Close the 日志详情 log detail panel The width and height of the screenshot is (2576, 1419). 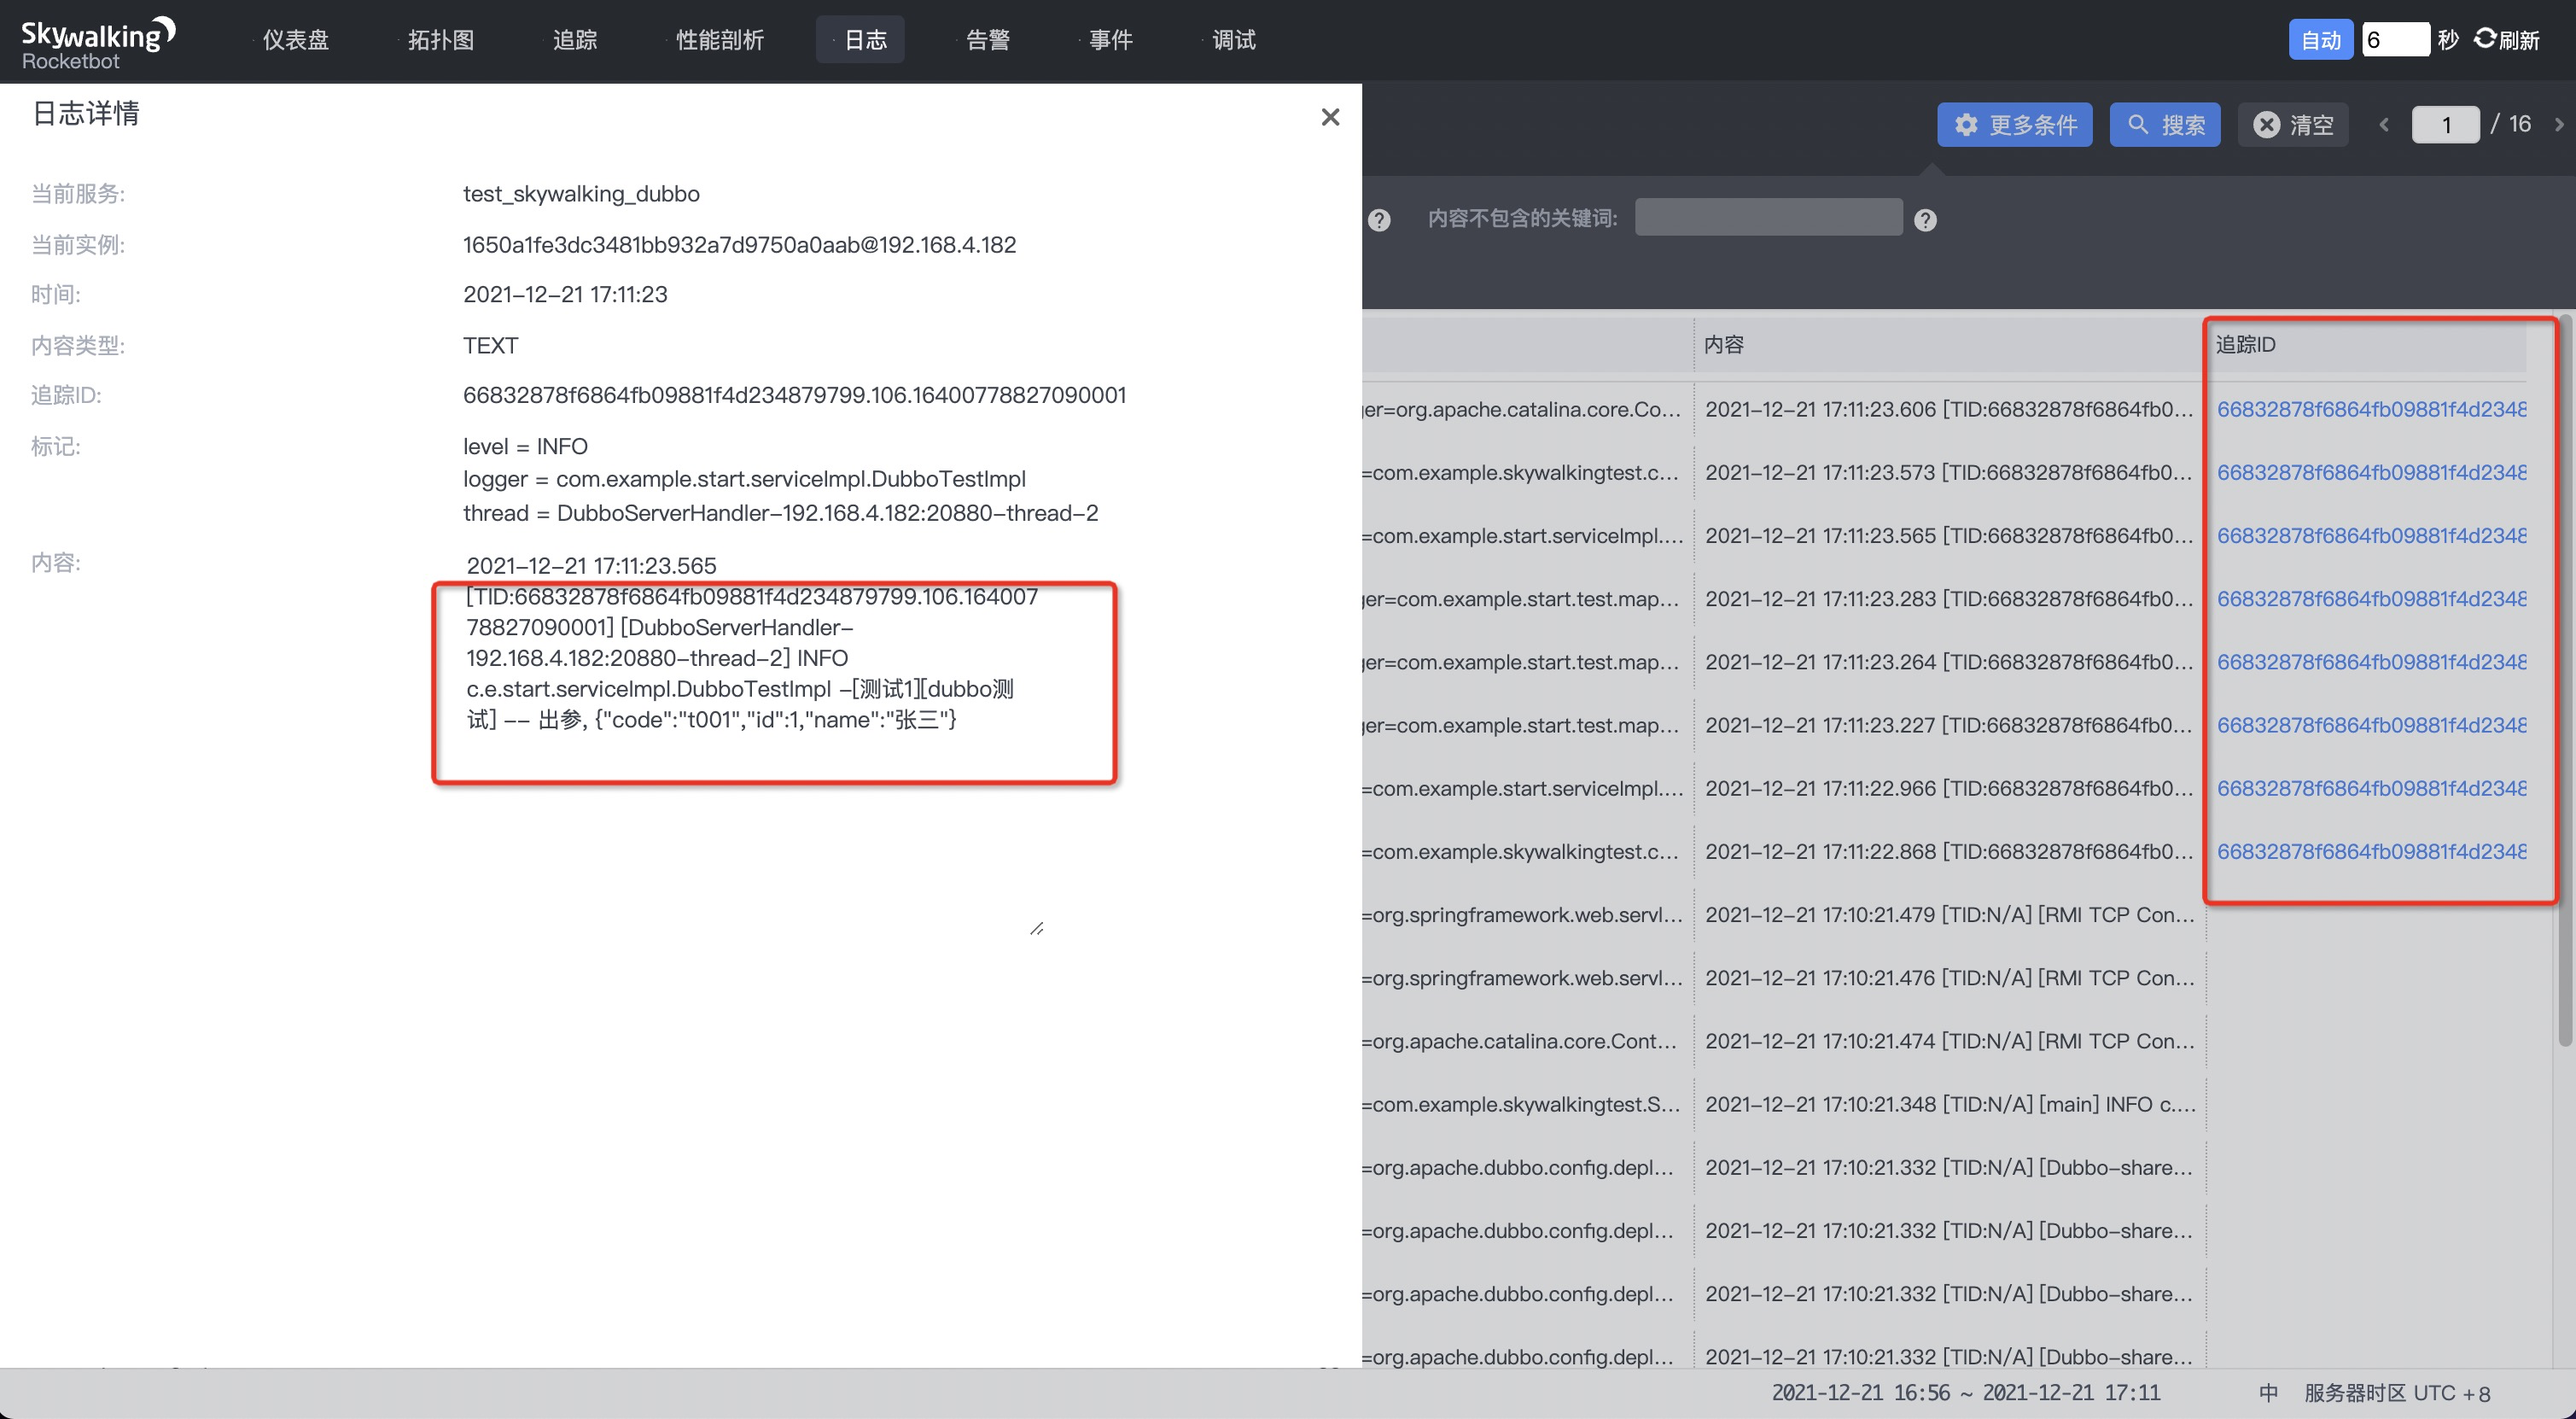click(1330, 117)
